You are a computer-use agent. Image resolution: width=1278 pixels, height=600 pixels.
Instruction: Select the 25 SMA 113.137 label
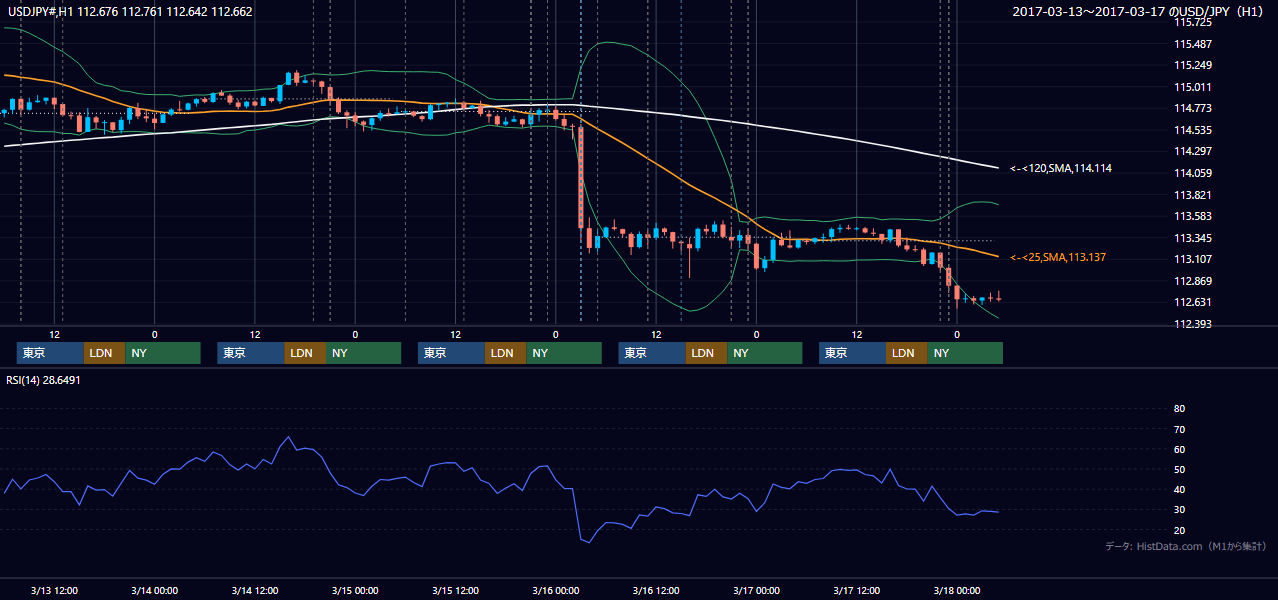tap(1058, 257)
